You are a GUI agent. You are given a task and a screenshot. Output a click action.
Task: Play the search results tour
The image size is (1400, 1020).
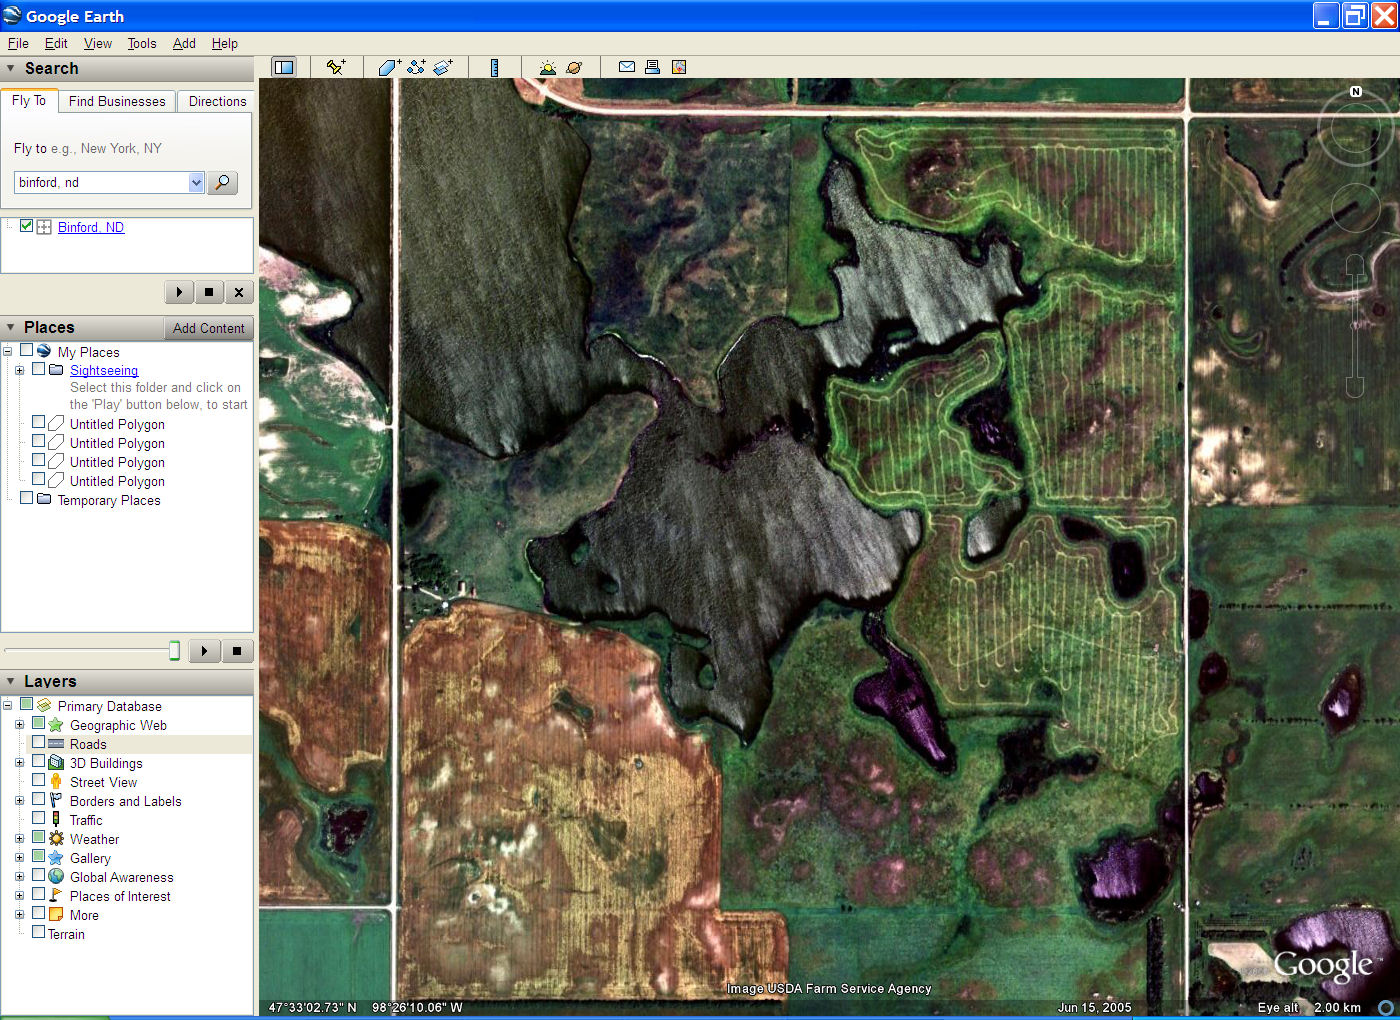click(x=179, y=292)
